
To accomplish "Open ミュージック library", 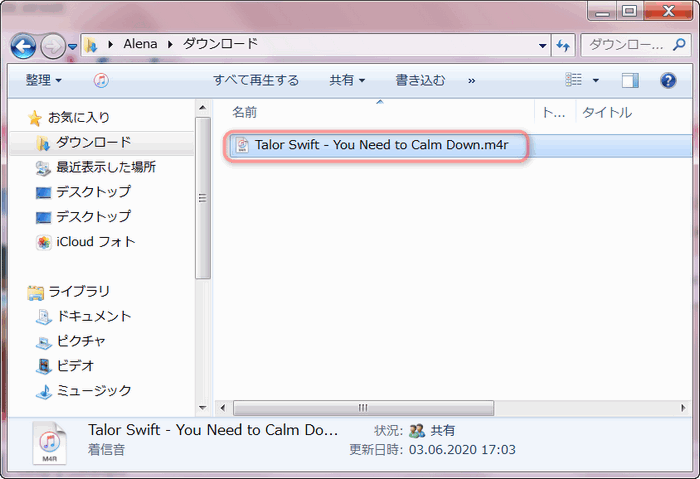I will (x=94, y=391).
